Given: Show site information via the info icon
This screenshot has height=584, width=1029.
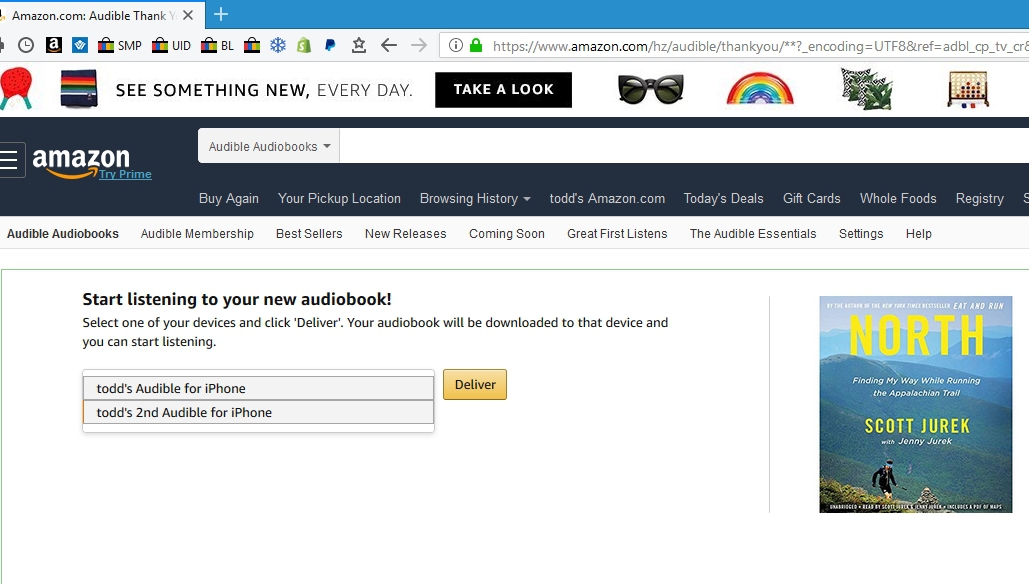Looking at the screenshot, I should [455, 45].
